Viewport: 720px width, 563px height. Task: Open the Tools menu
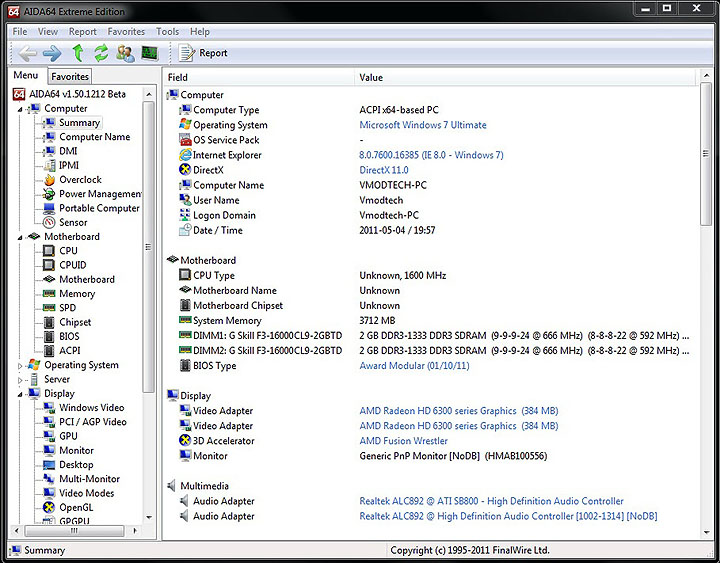pos(167,32)
